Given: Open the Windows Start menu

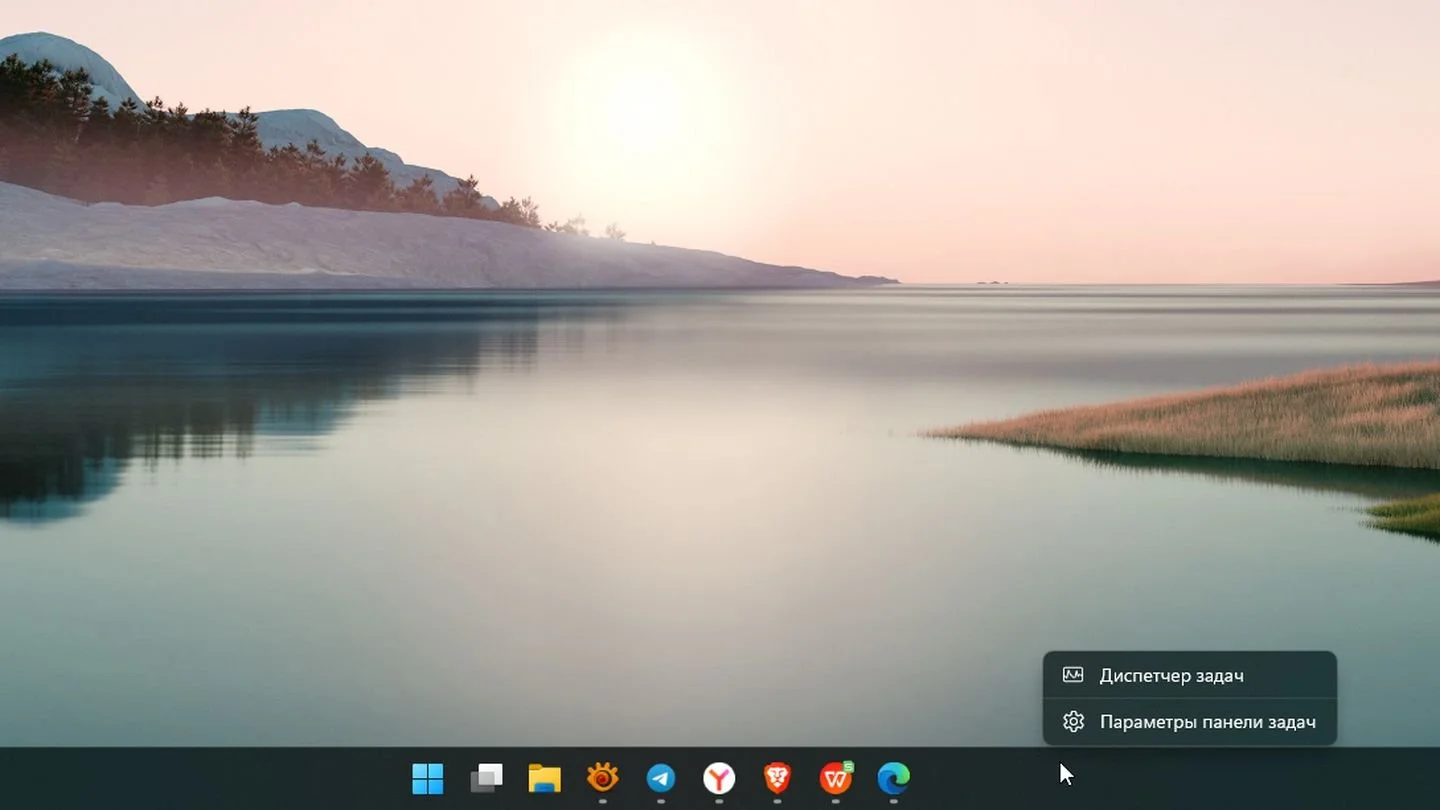Looking at the screenshot, I should point(428,777).
